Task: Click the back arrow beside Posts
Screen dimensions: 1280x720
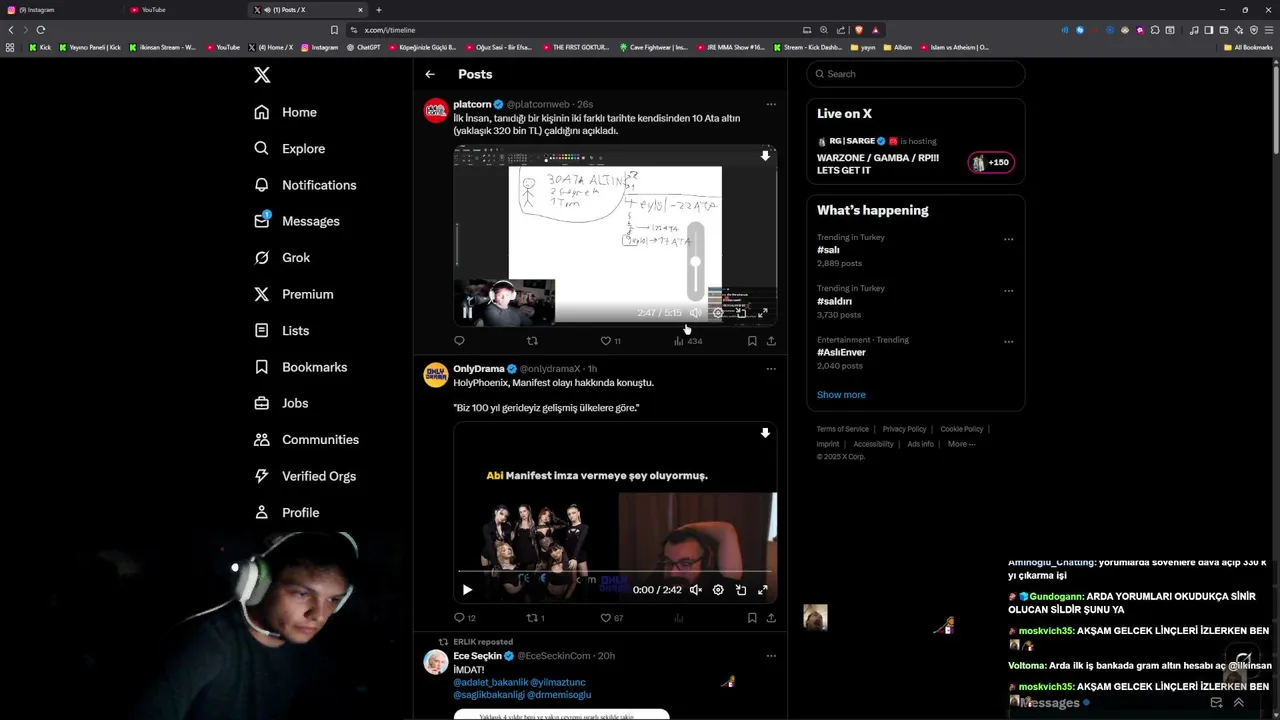Action: click(430, 74)
